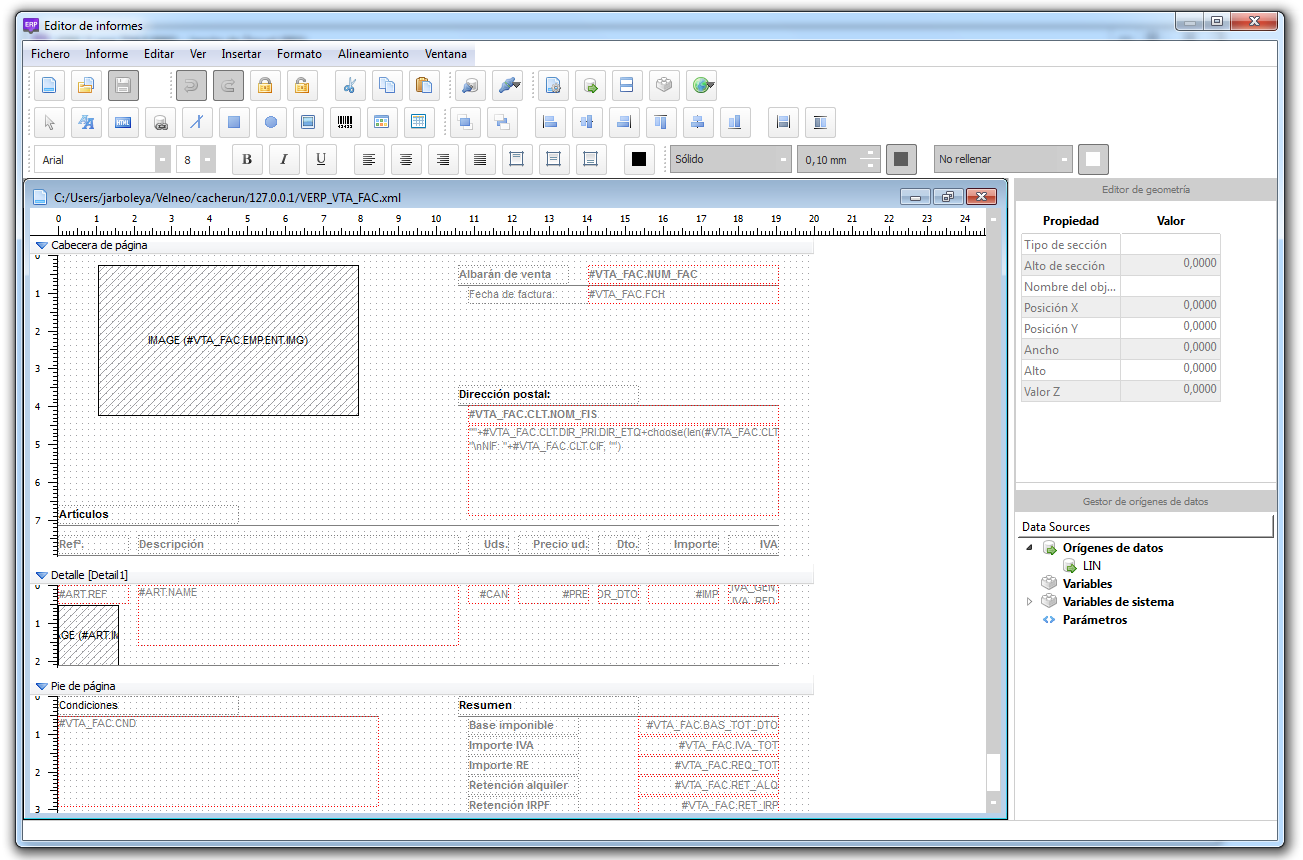Image resolution: width=1303 pixels, height=860 pixels.
Task: Choose the arrow pointer selection tool
Action: click(49, 122)
